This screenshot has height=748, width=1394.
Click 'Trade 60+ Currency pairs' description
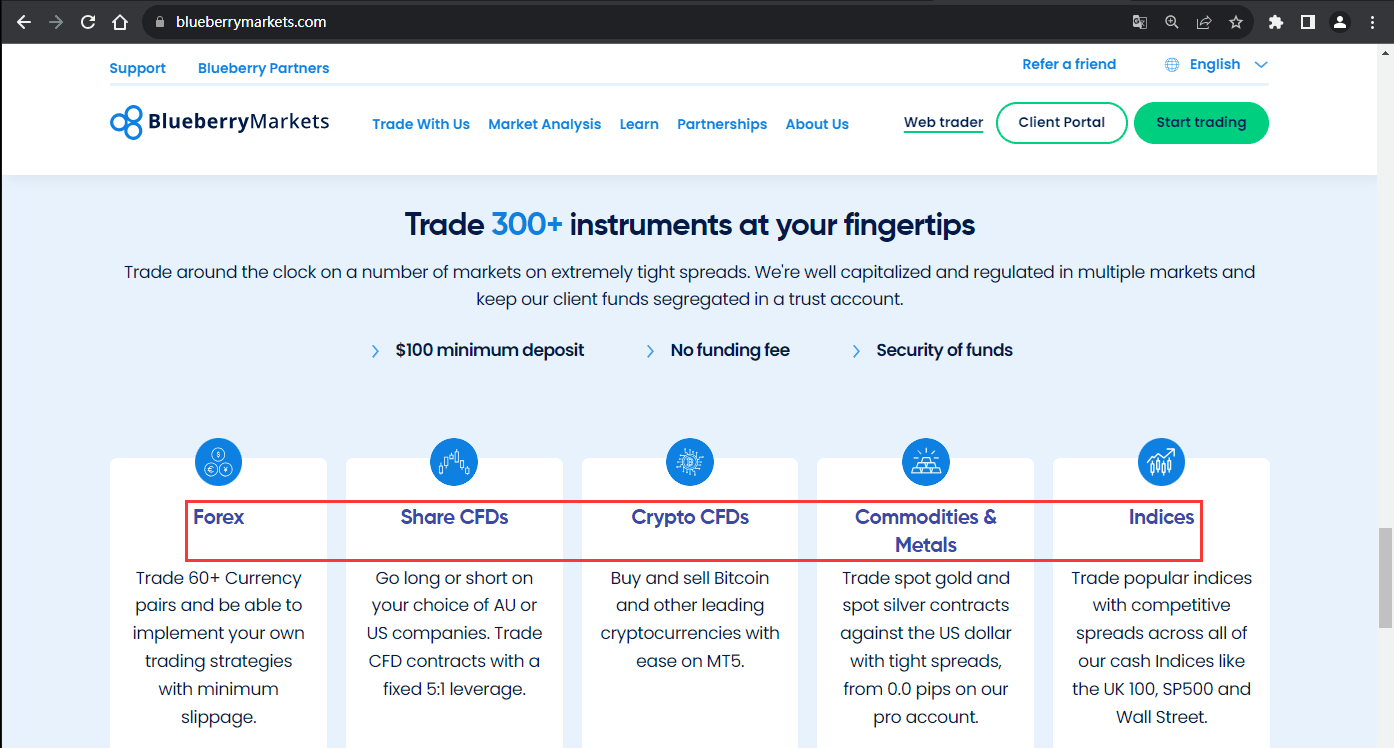(218, 647)
